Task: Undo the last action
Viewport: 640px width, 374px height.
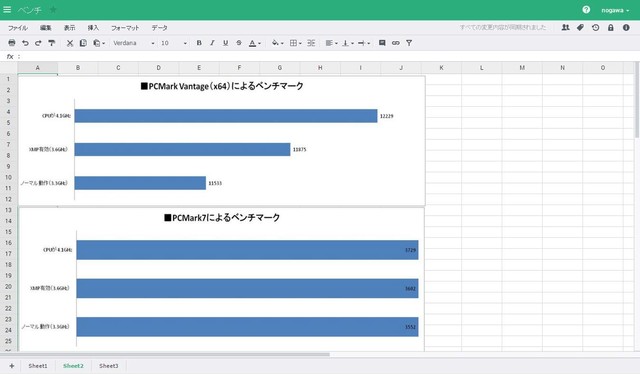Action: point(25,43)
